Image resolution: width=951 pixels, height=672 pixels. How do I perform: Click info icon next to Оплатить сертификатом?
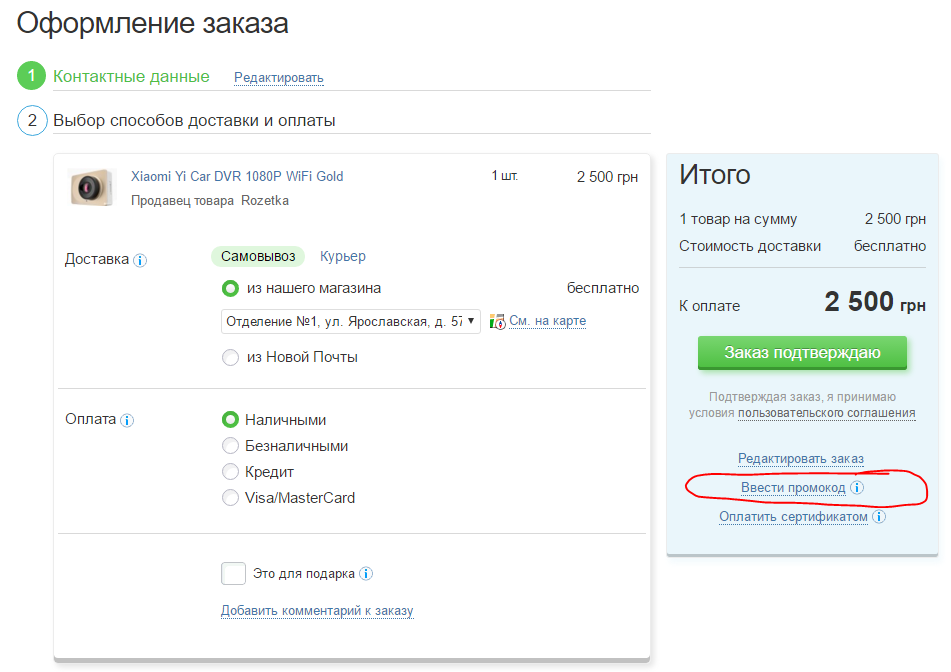click(879, 517)
